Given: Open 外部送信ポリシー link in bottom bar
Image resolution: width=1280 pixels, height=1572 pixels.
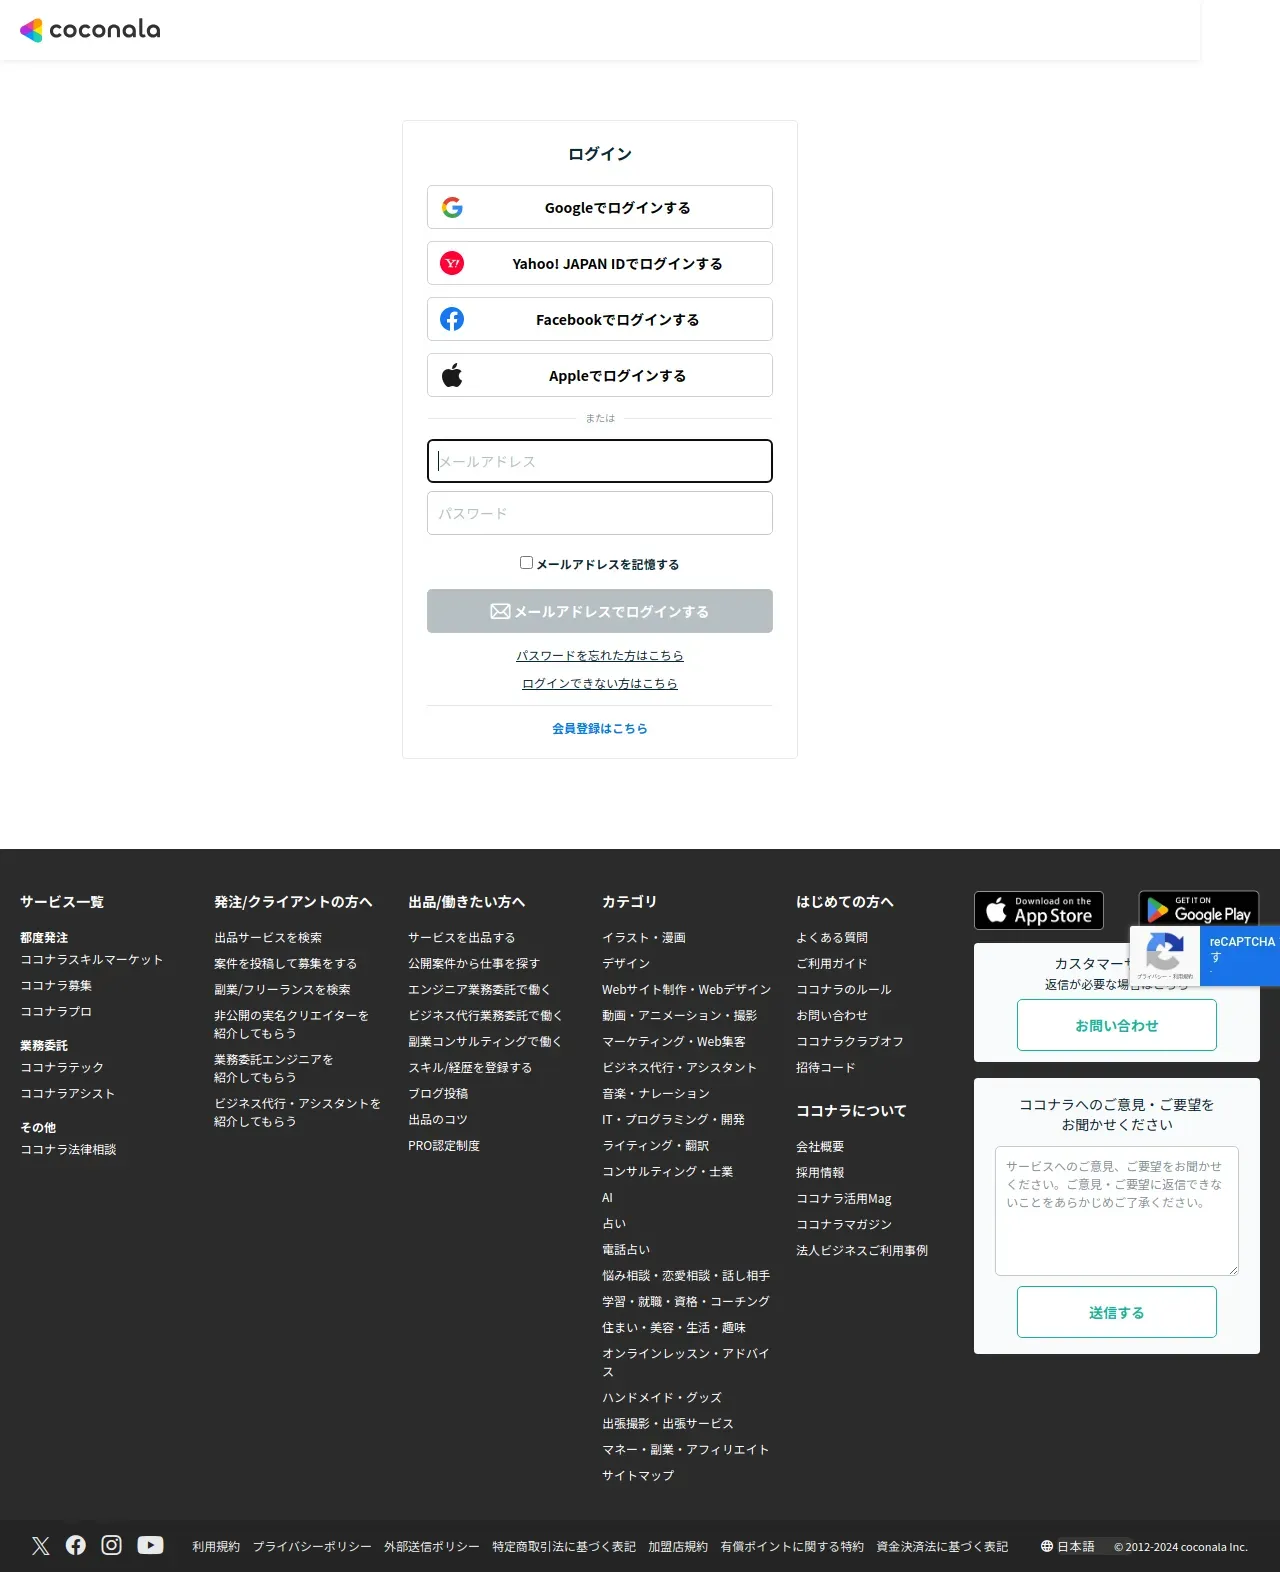Looking at the screenshot, I should pos(432,1547).
